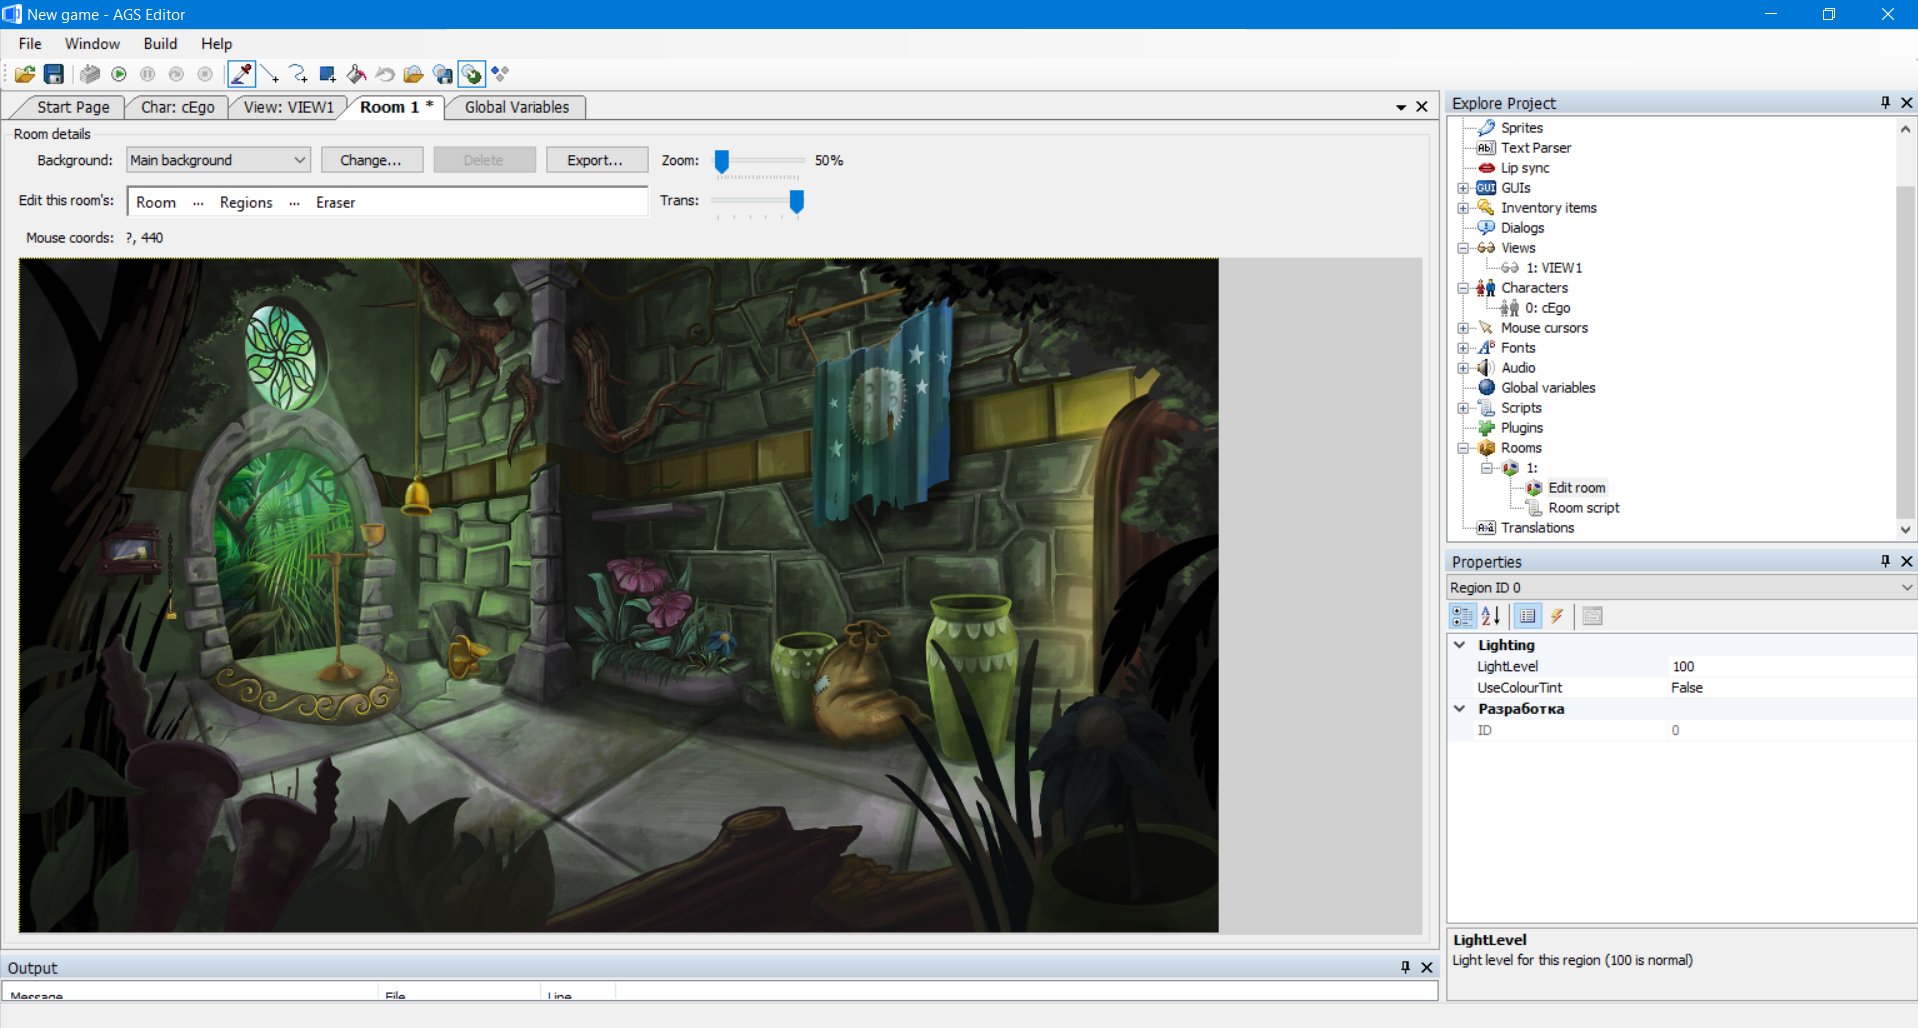Run the game with the green play icon
This screenshot has height=1028, width=1918.
(119, 74)
